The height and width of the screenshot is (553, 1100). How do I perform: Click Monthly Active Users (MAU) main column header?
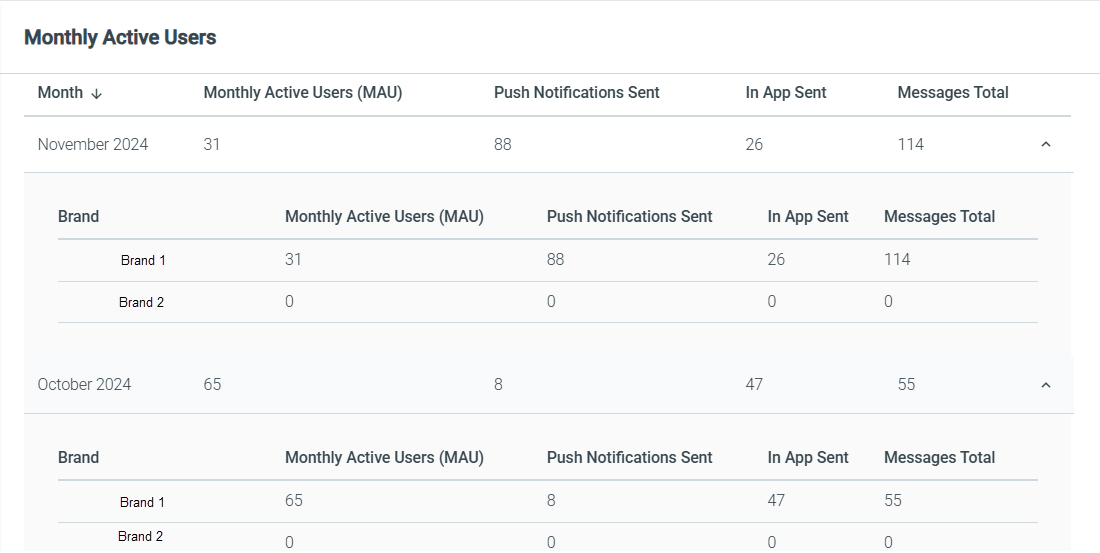pos(302,93)
